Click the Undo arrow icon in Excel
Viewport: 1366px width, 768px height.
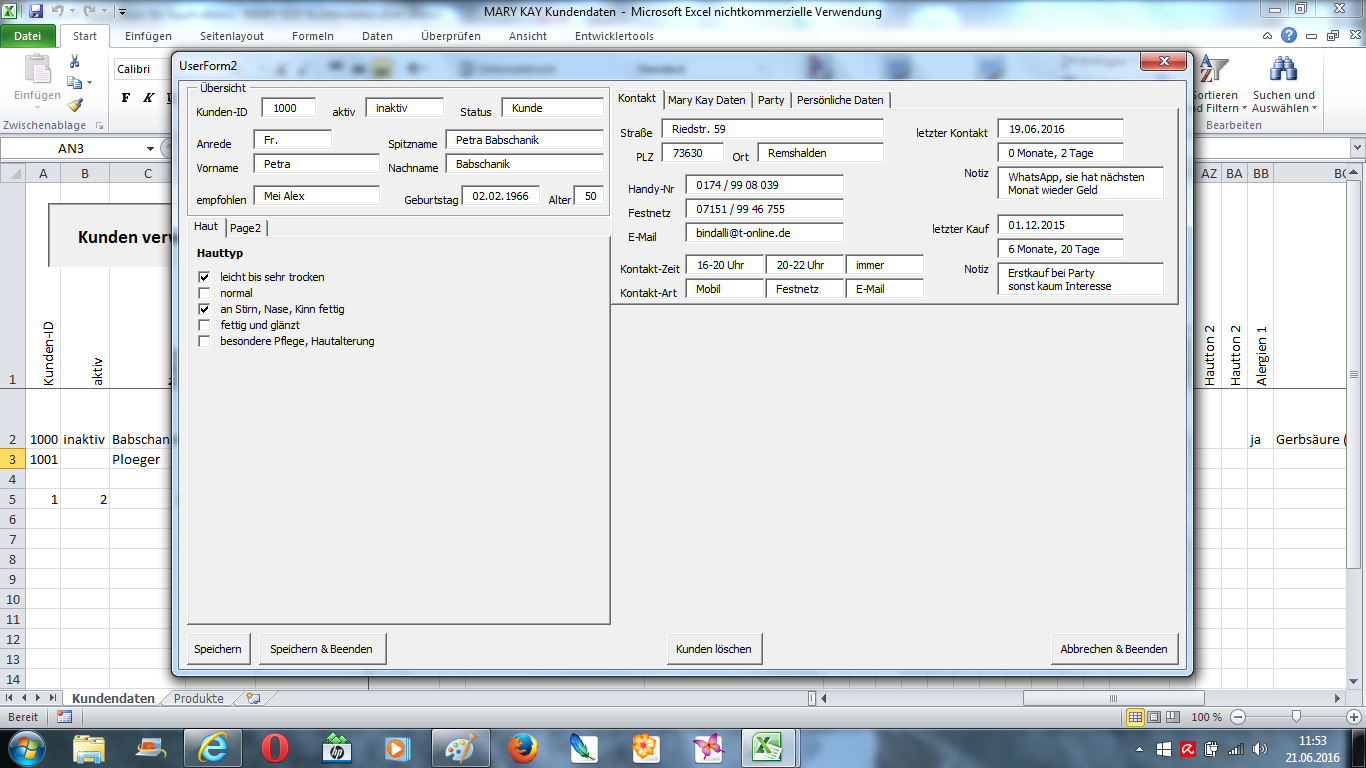(59, 12)
